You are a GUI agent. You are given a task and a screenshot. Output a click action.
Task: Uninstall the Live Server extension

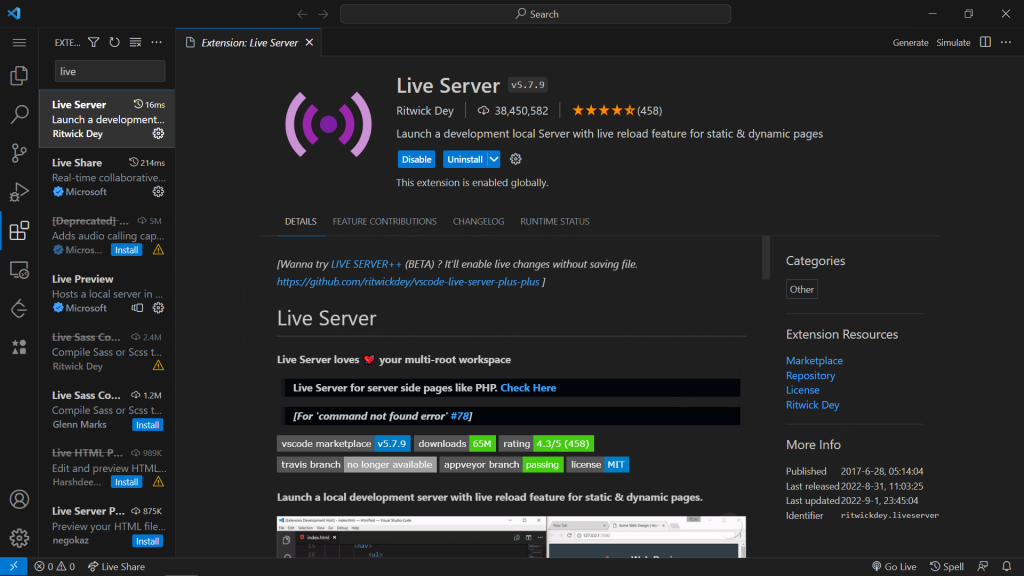click(x=465, y=159)
